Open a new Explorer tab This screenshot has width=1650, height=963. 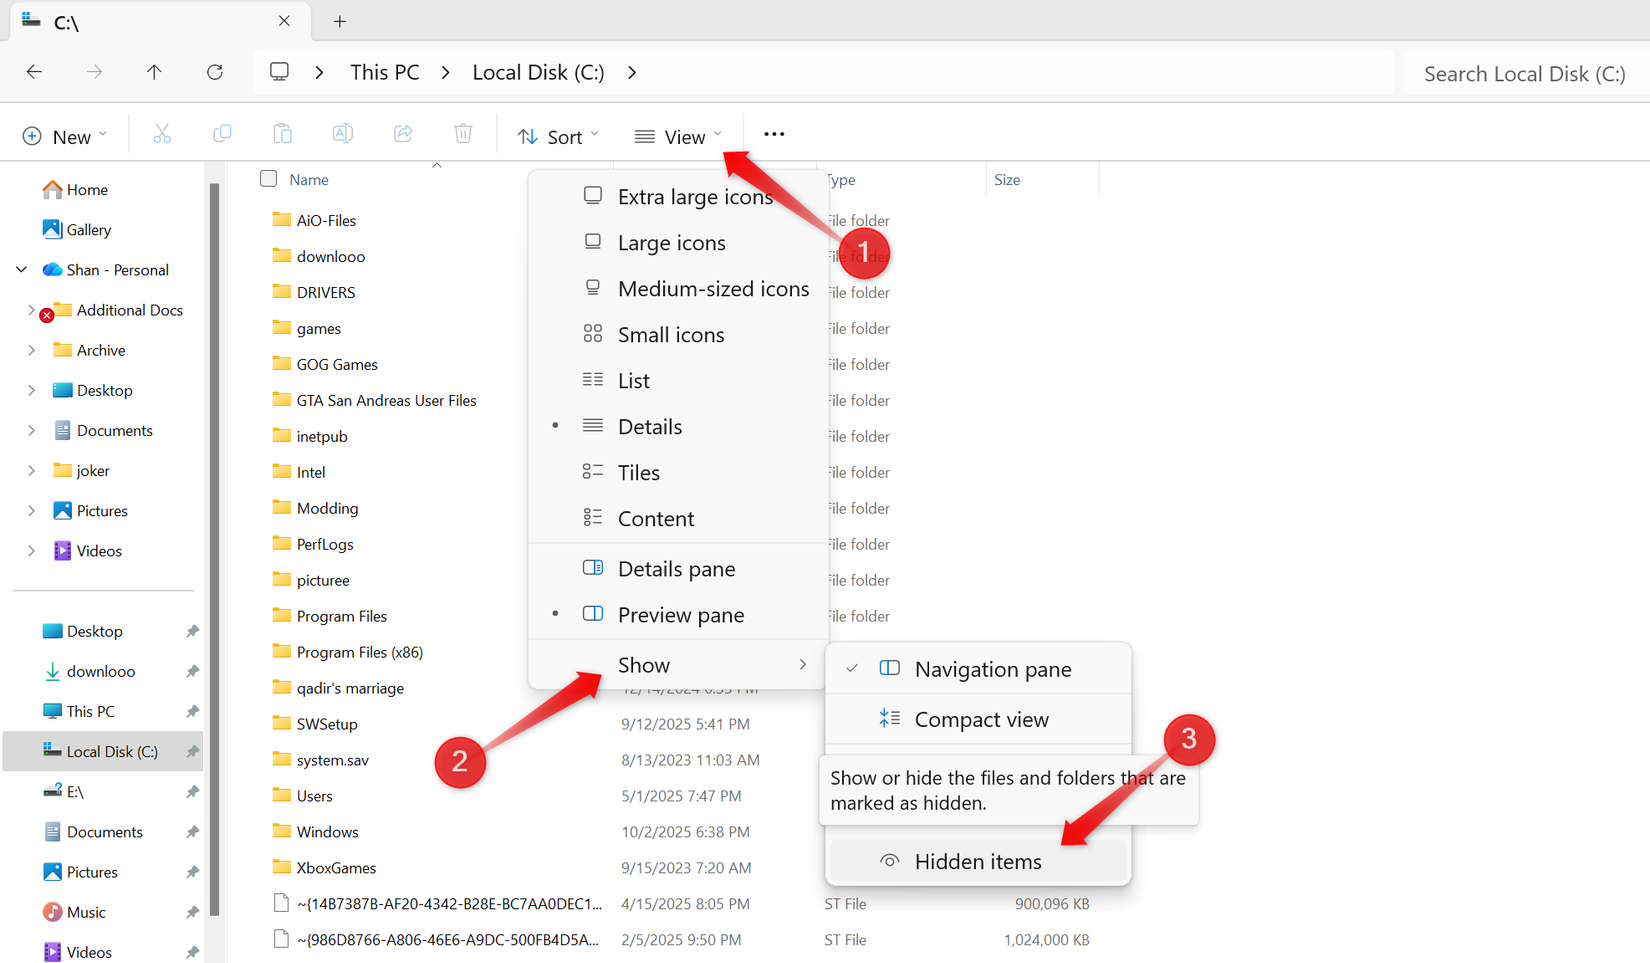coord(339,21)
